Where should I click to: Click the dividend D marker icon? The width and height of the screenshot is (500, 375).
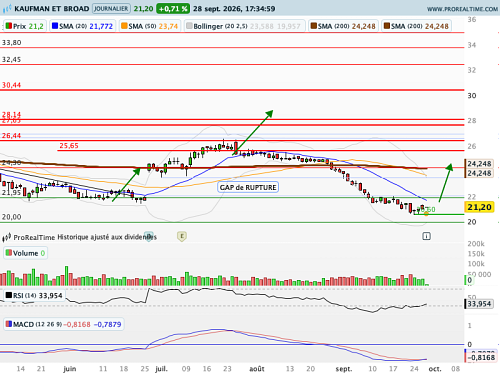coord(149,236)
